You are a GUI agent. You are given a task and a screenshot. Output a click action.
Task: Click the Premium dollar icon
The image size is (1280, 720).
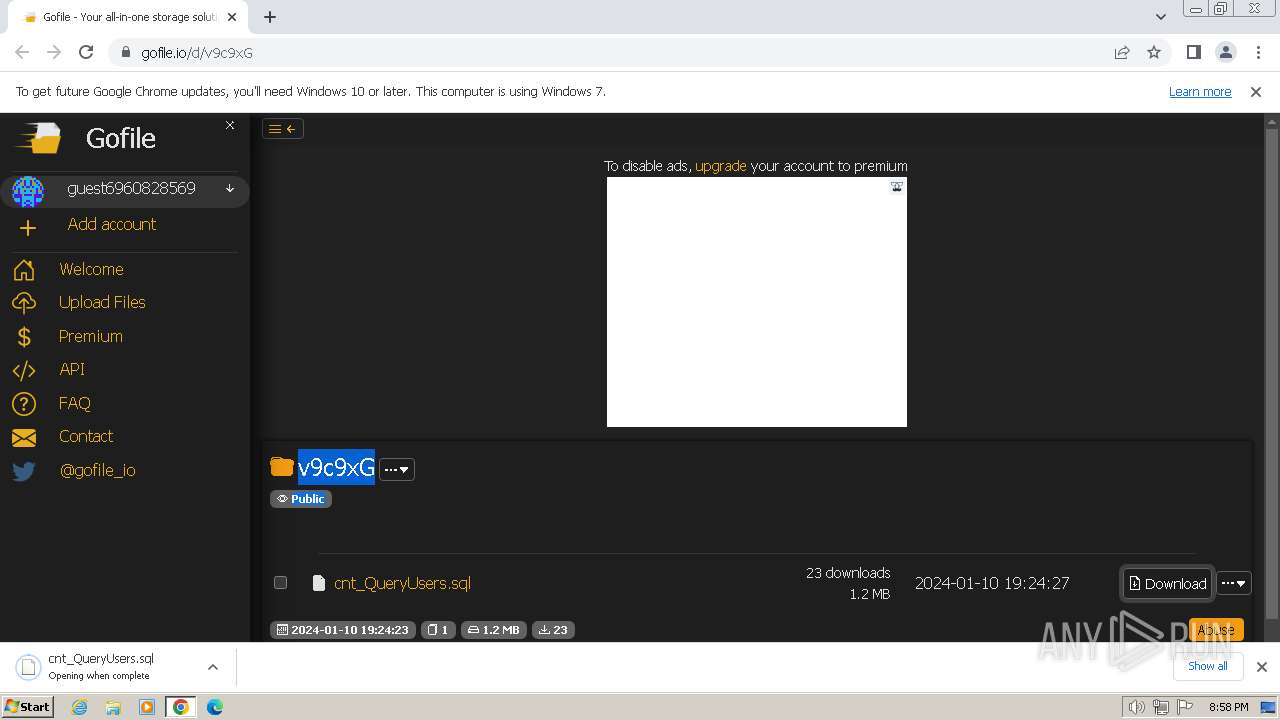(24, 337)
